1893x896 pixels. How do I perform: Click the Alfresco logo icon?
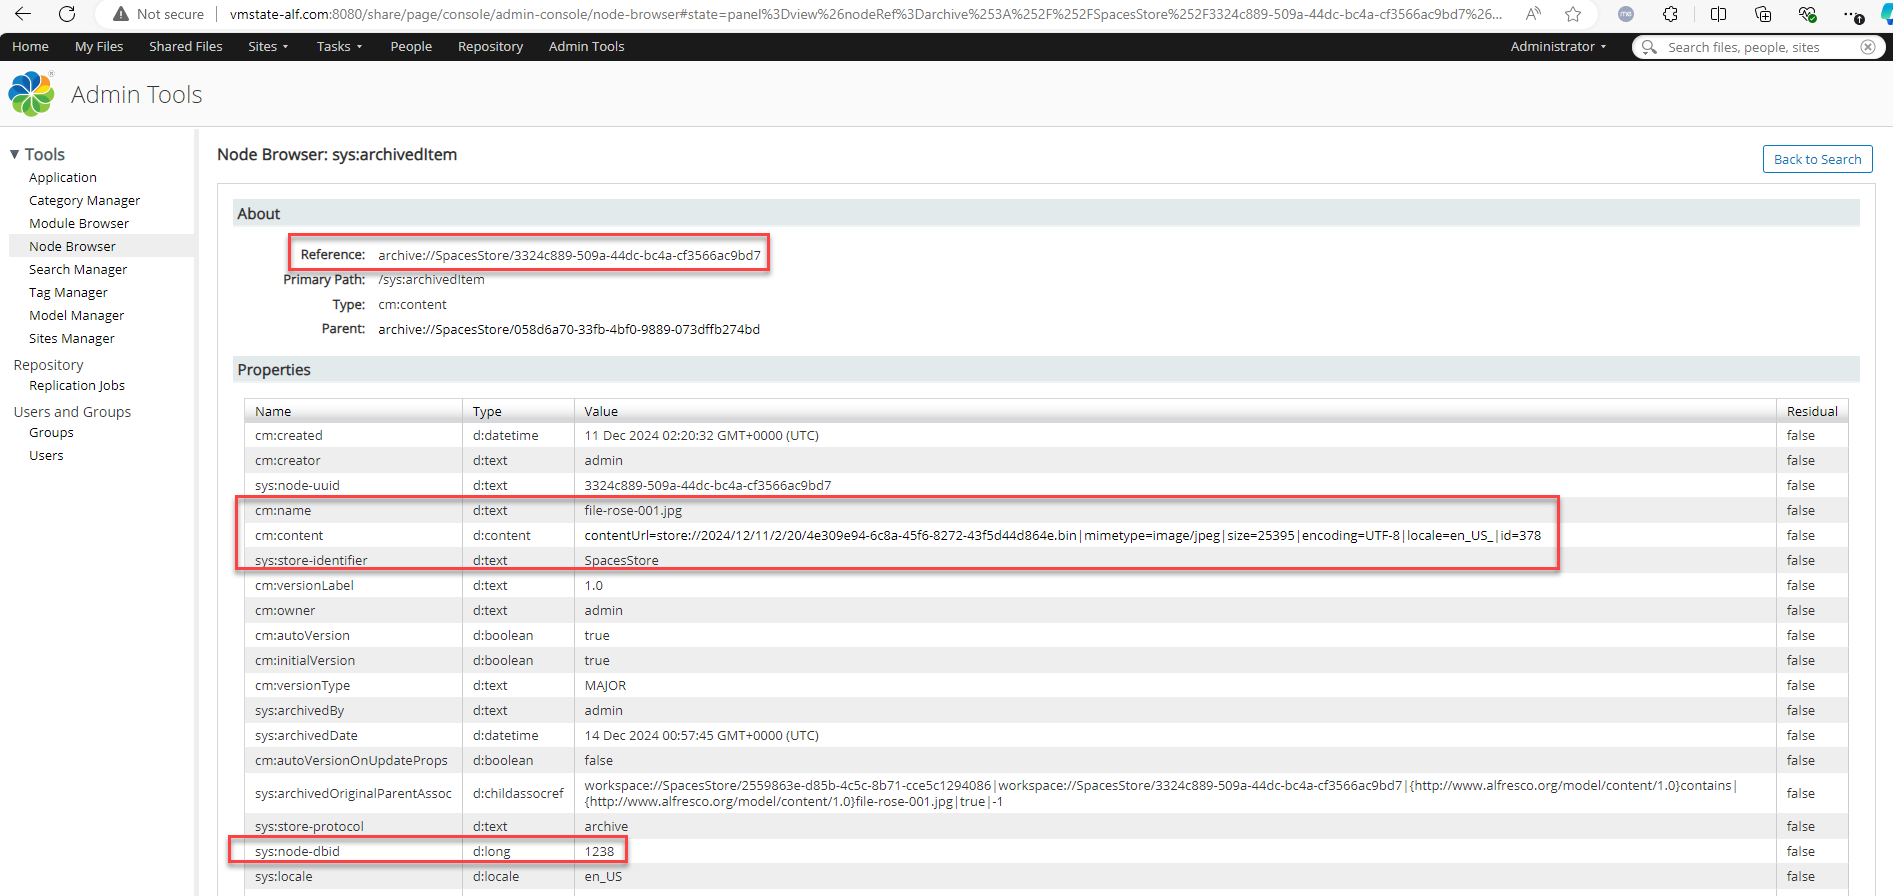(31, 94)
